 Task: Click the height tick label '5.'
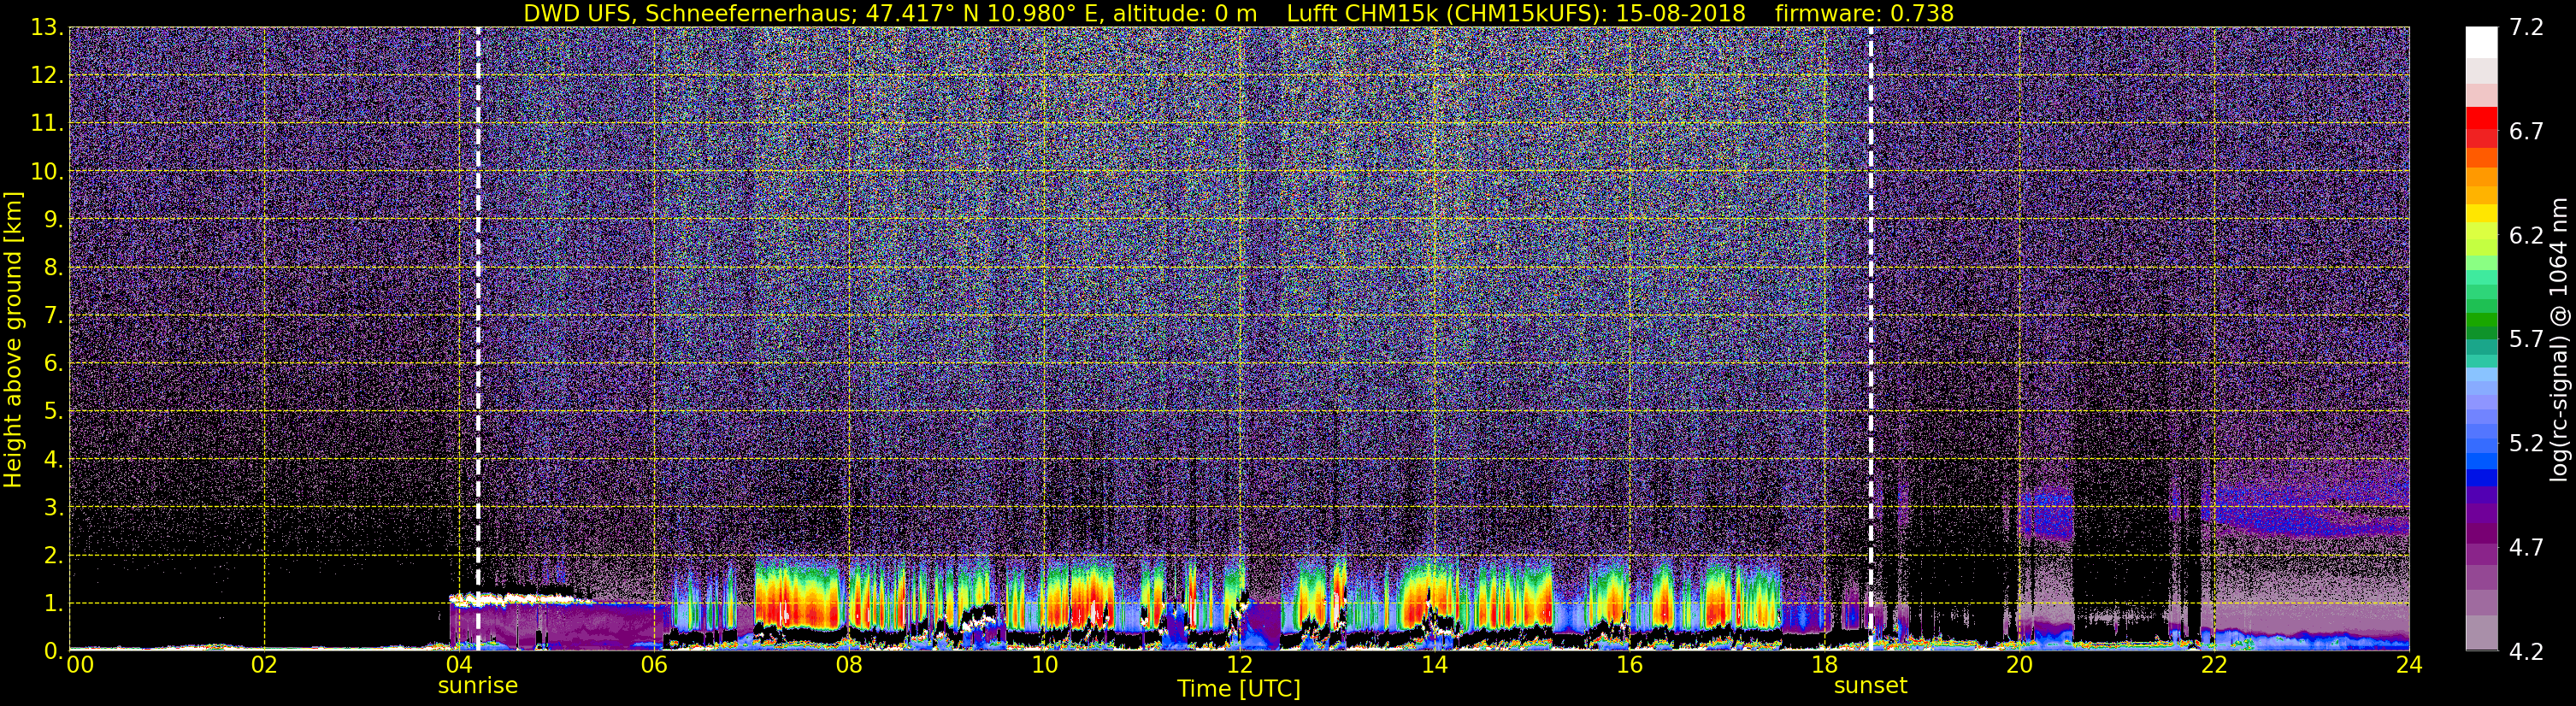pos(53,411)
